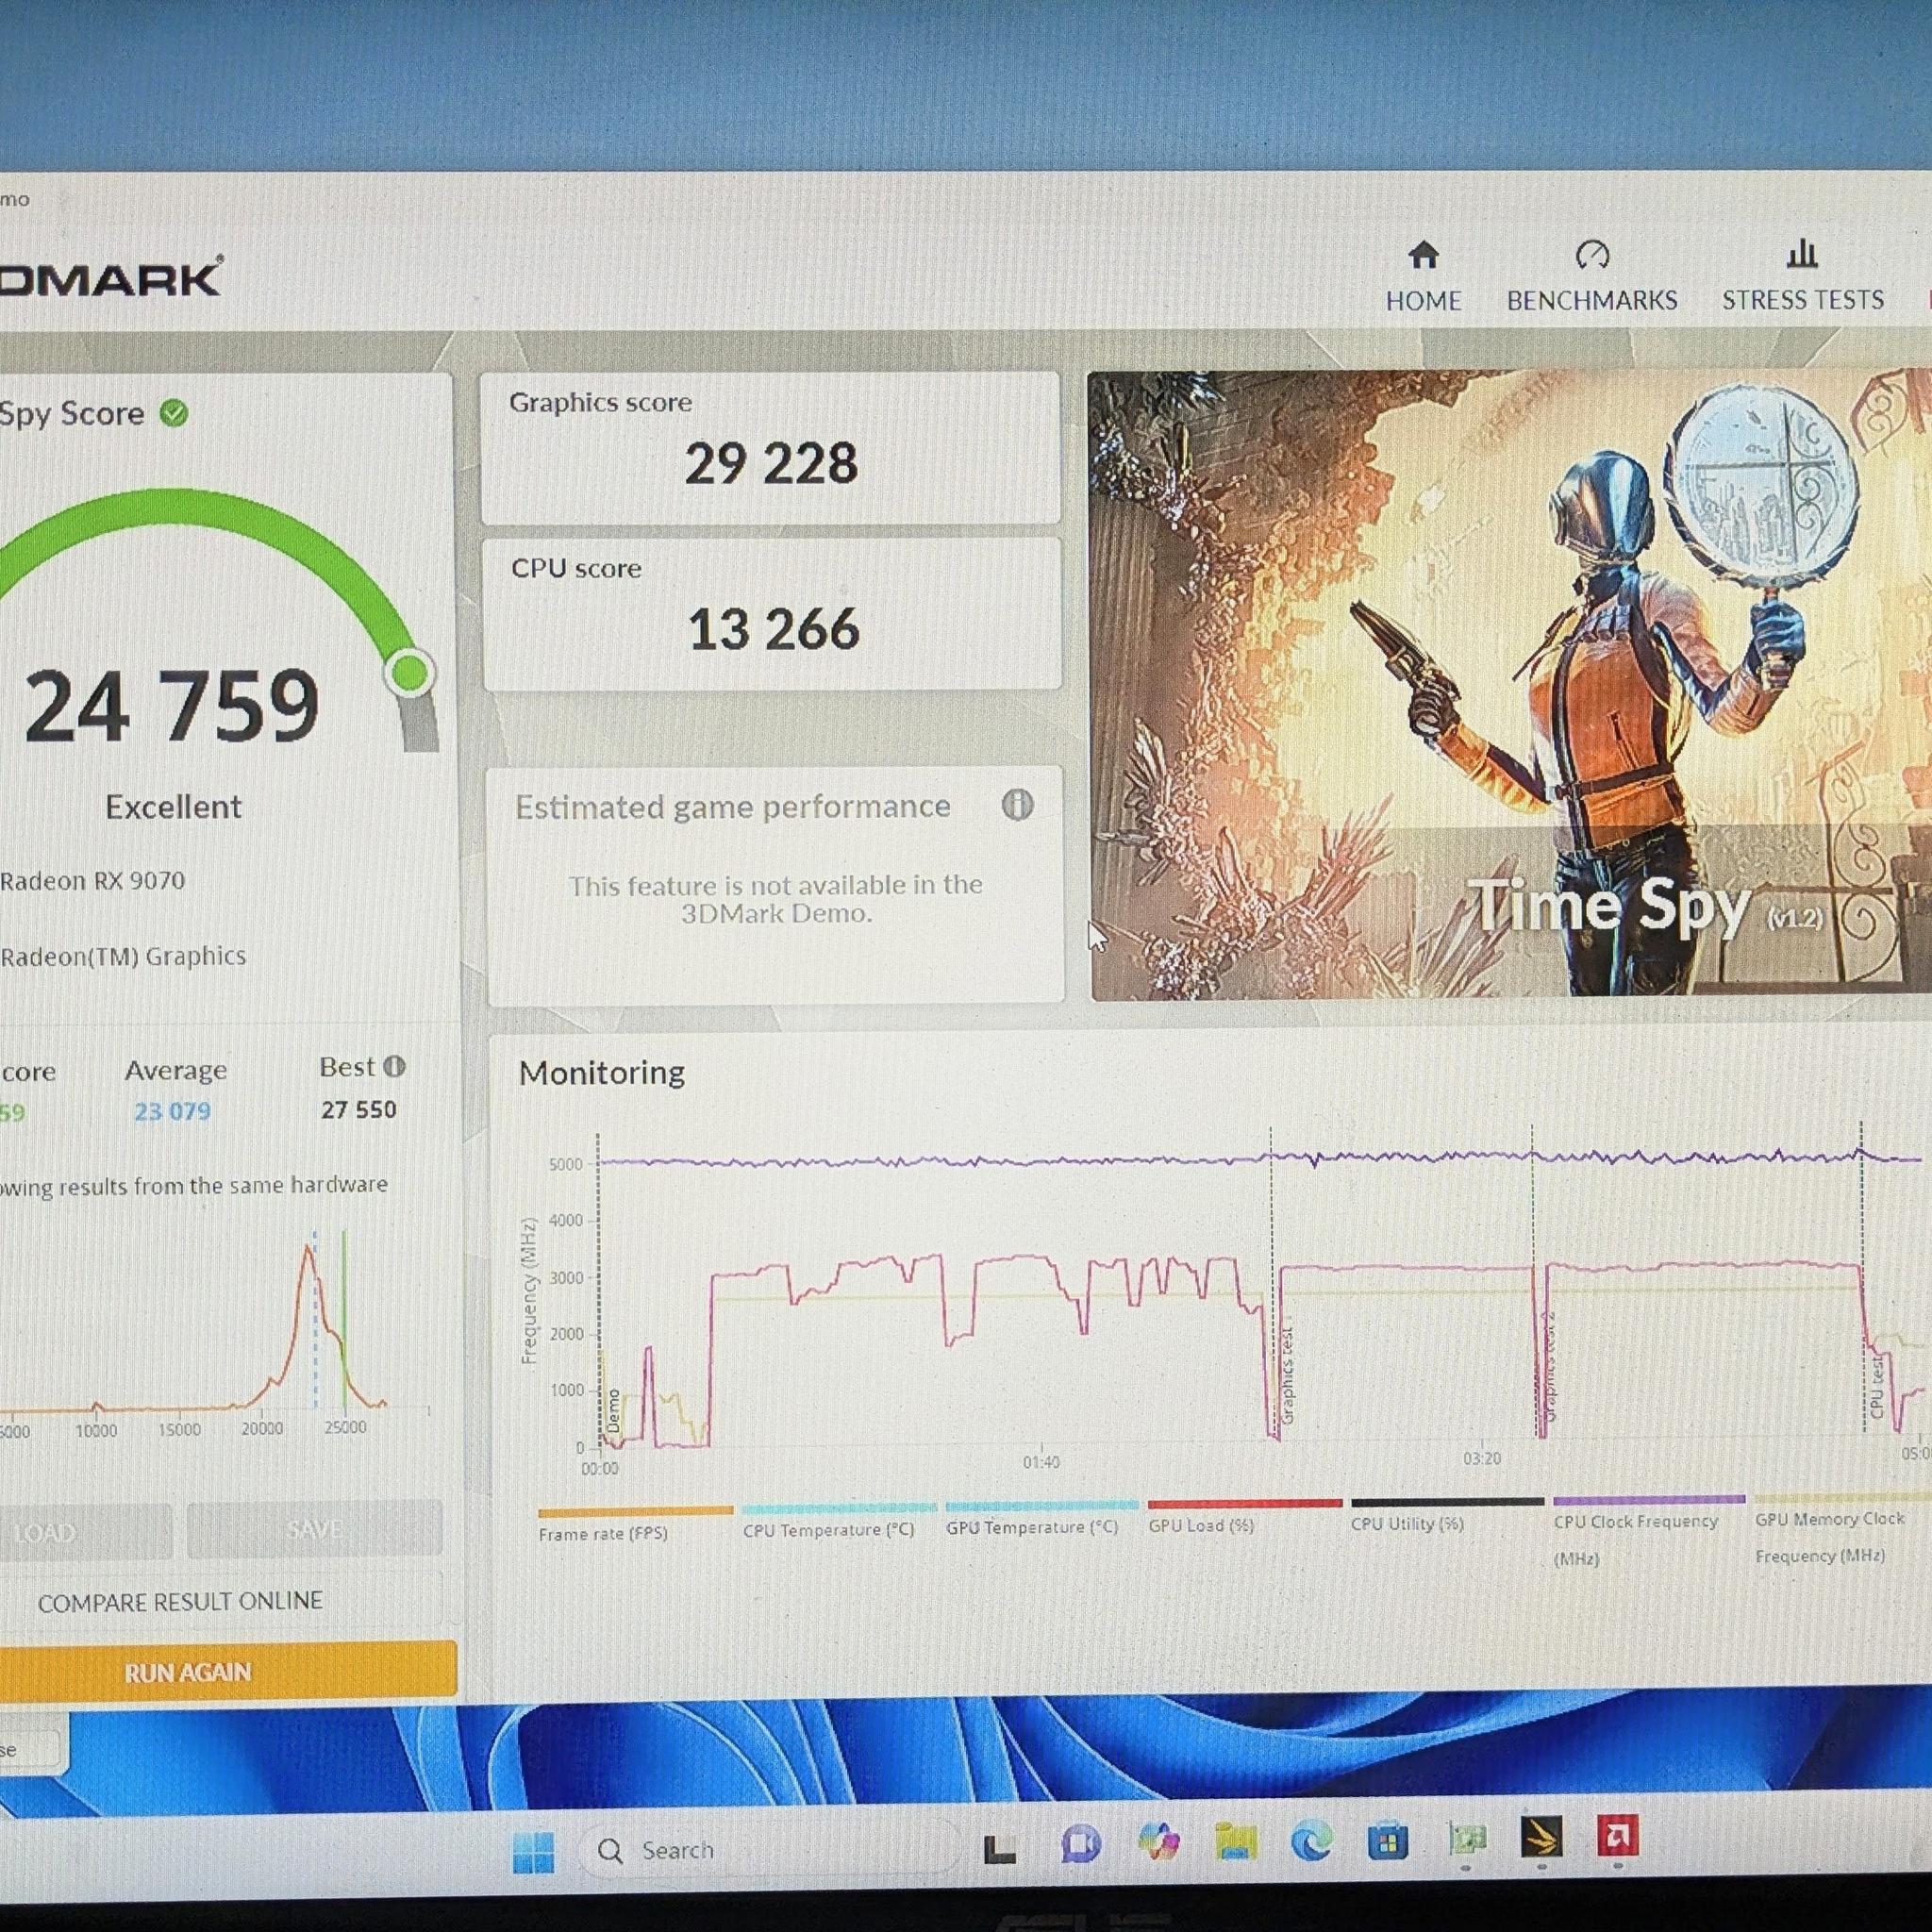Viewport: 1932px width, 1932px height.
Task: Open the STRESS TESTS section
Action: pos(1802,277)
